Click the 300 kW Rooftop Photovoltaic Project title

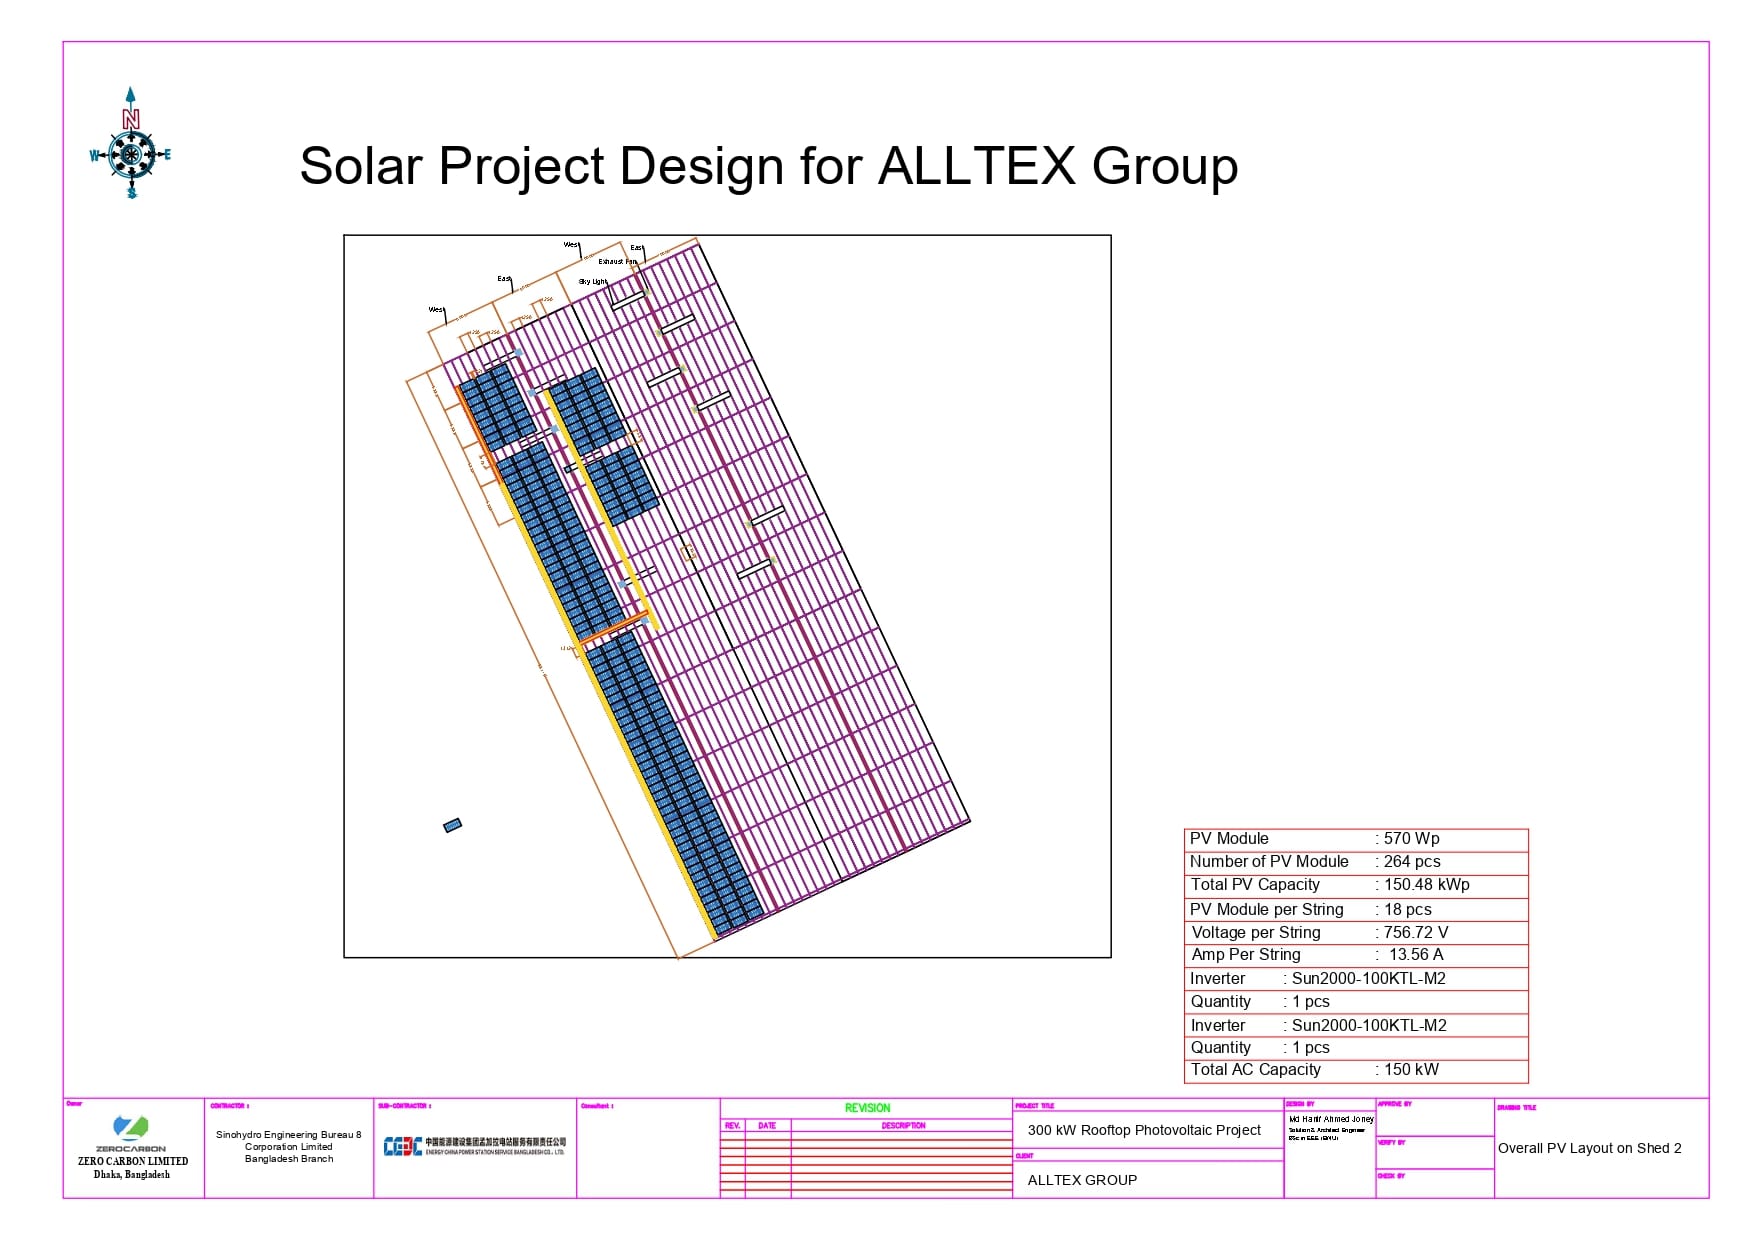point(1144,1131)
